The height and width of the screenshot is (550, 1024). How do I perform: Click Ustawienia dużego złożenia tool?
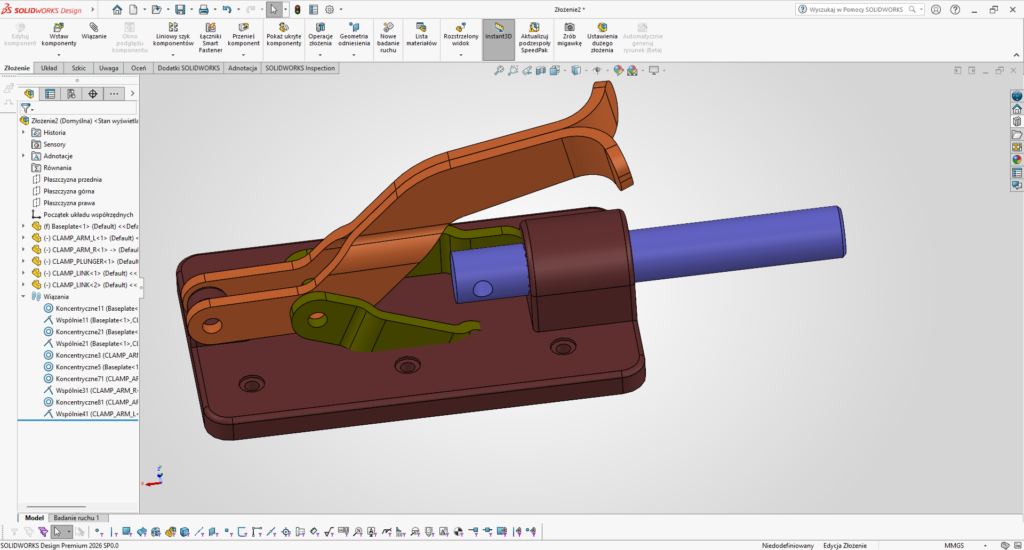602,38
